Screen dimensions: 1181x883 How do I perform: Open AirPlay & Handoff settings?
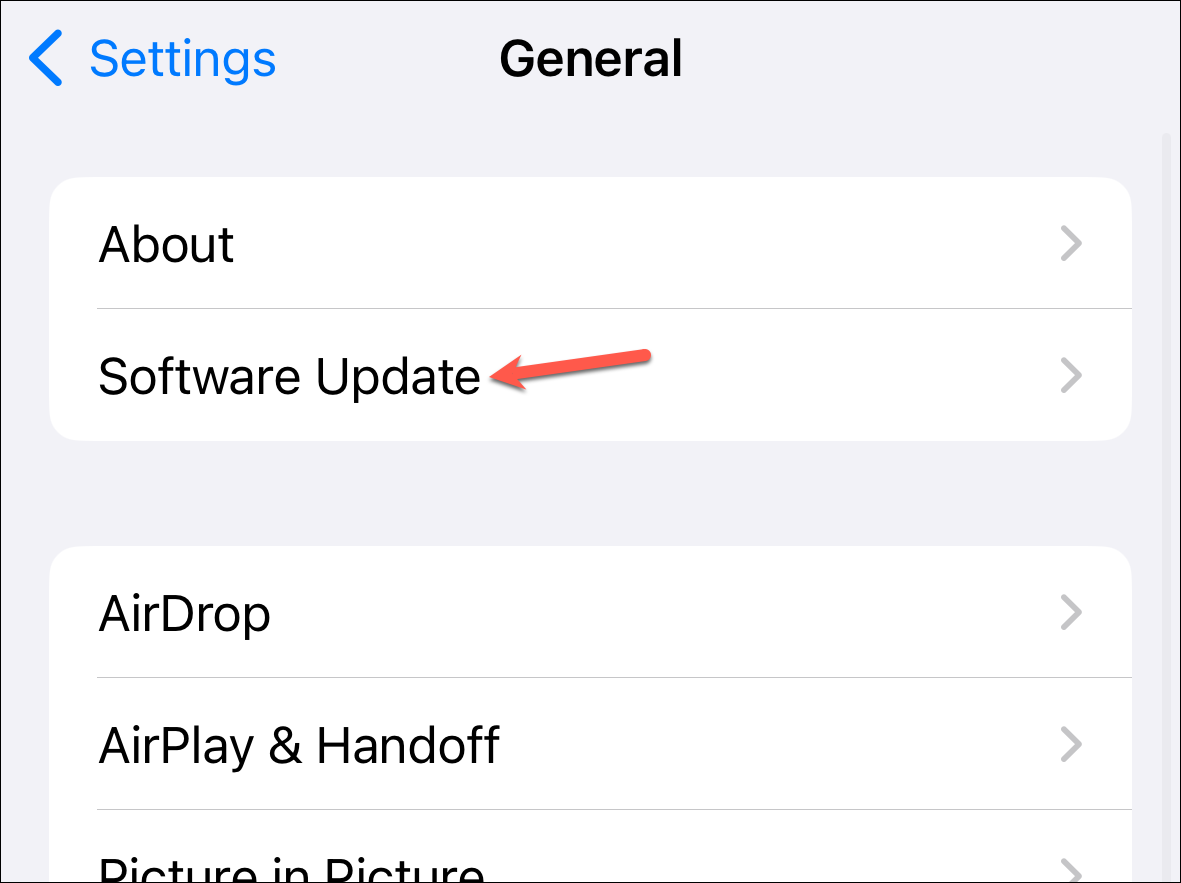pos(590,744)
